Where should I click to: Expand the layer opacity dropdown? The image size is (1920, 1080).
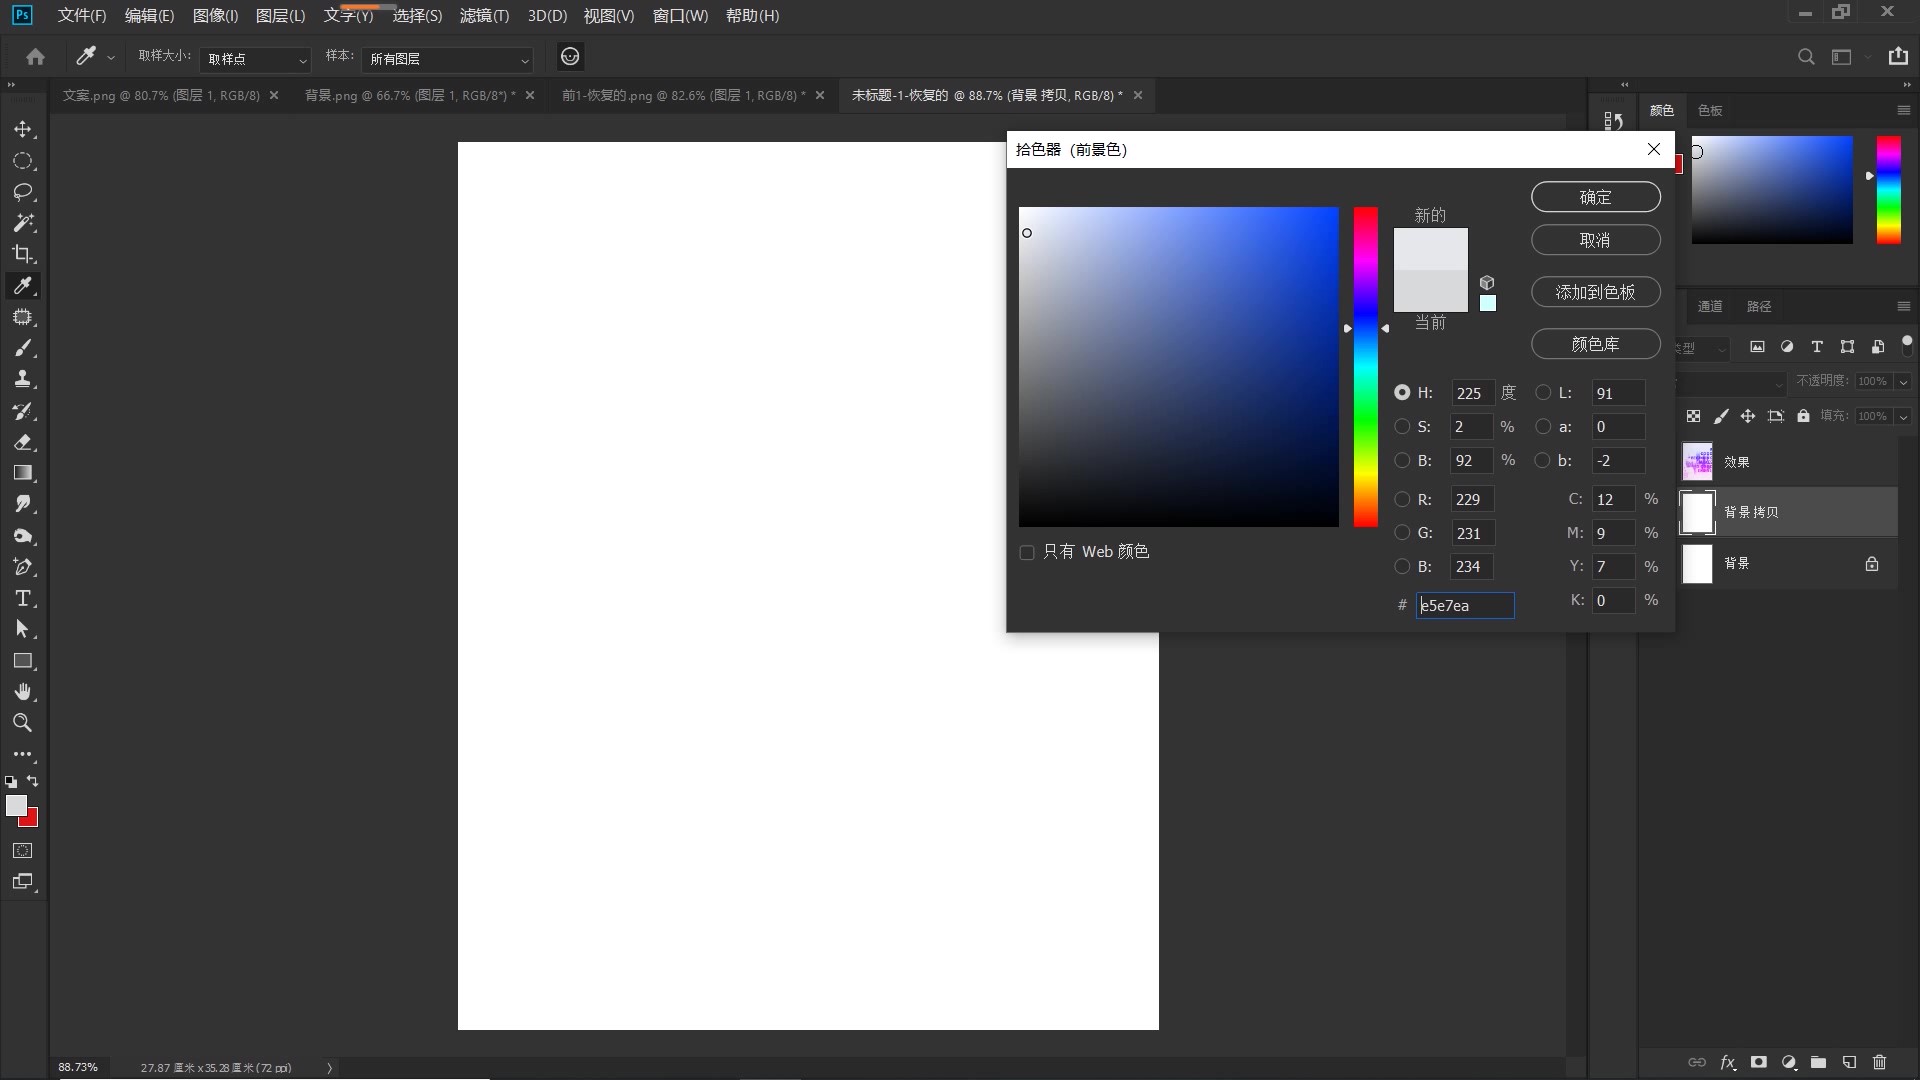click(x=1903, y=381)
